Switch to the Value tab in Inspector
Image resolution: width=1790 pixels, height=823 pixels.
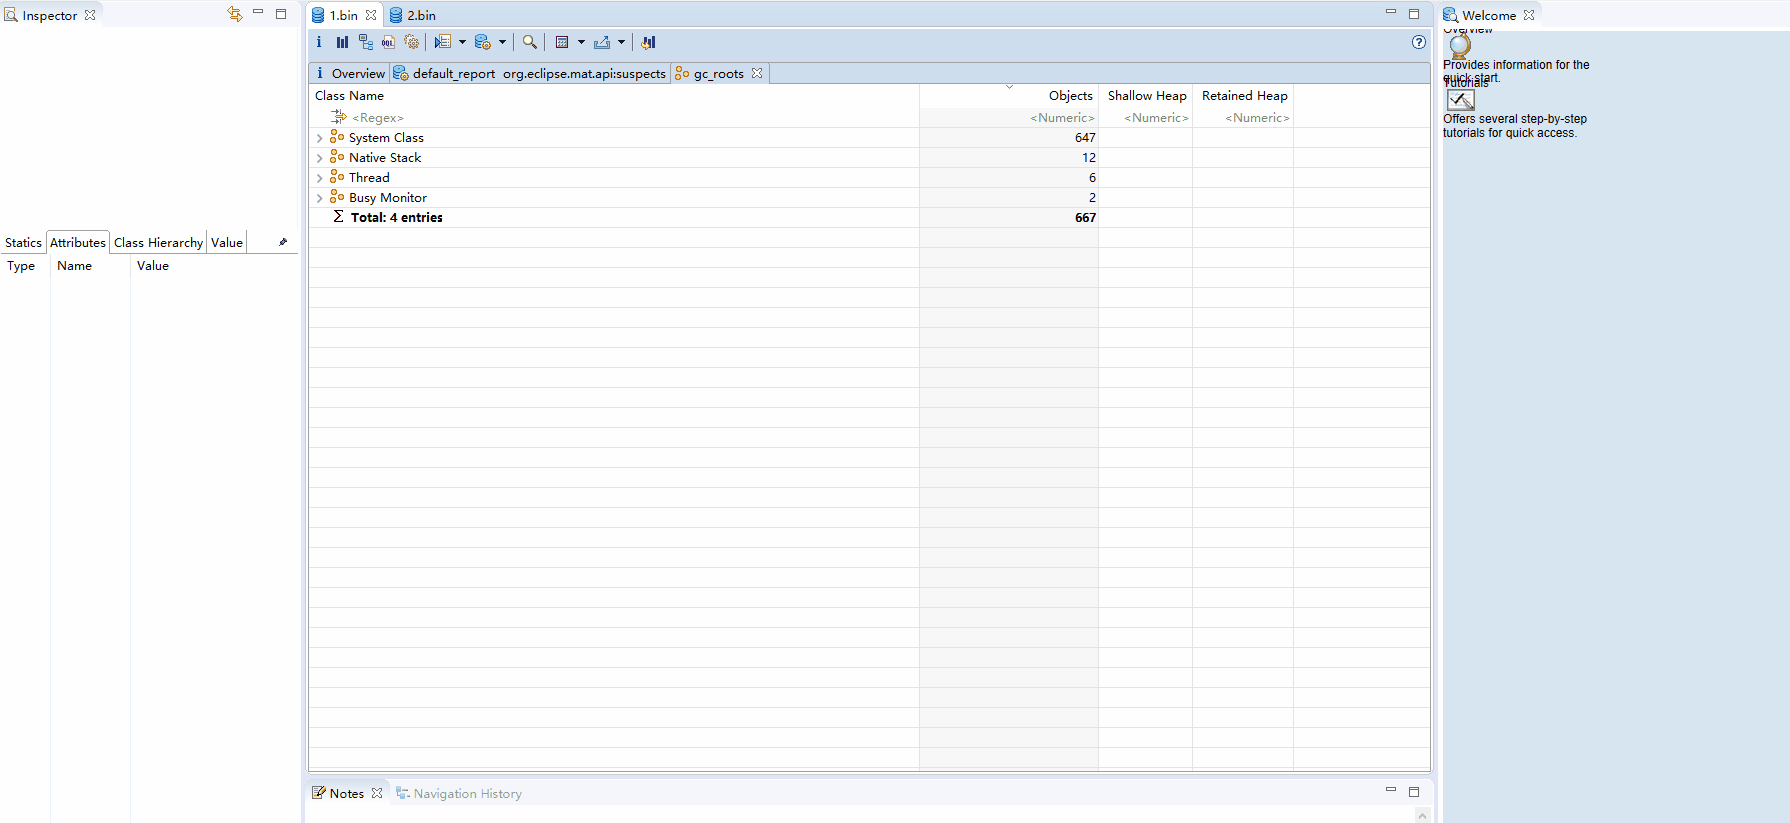click(227, 242)
